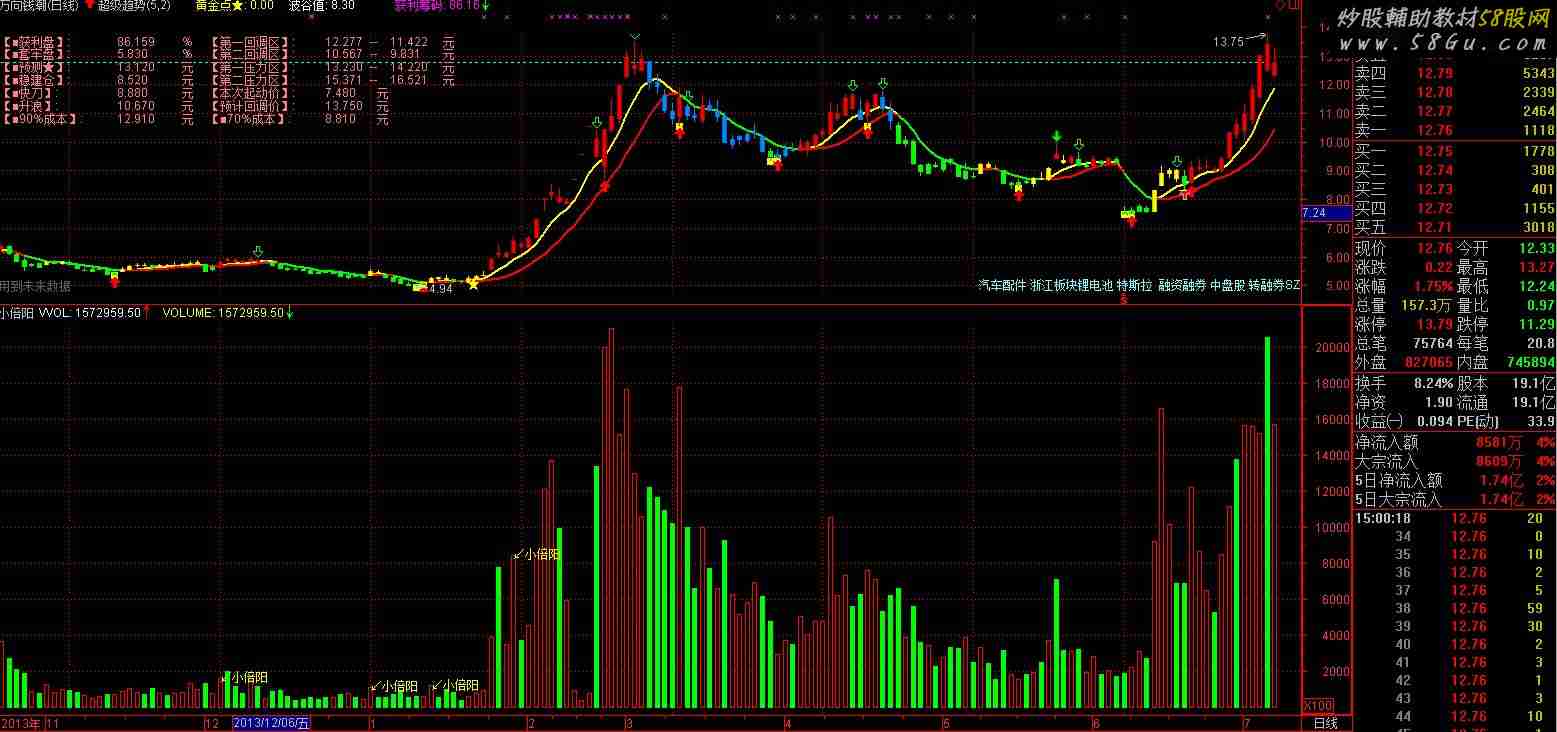Viewport: 1557px width, 732px height.
Task: Open the 融资融券 tag link
Action: 1181,285
